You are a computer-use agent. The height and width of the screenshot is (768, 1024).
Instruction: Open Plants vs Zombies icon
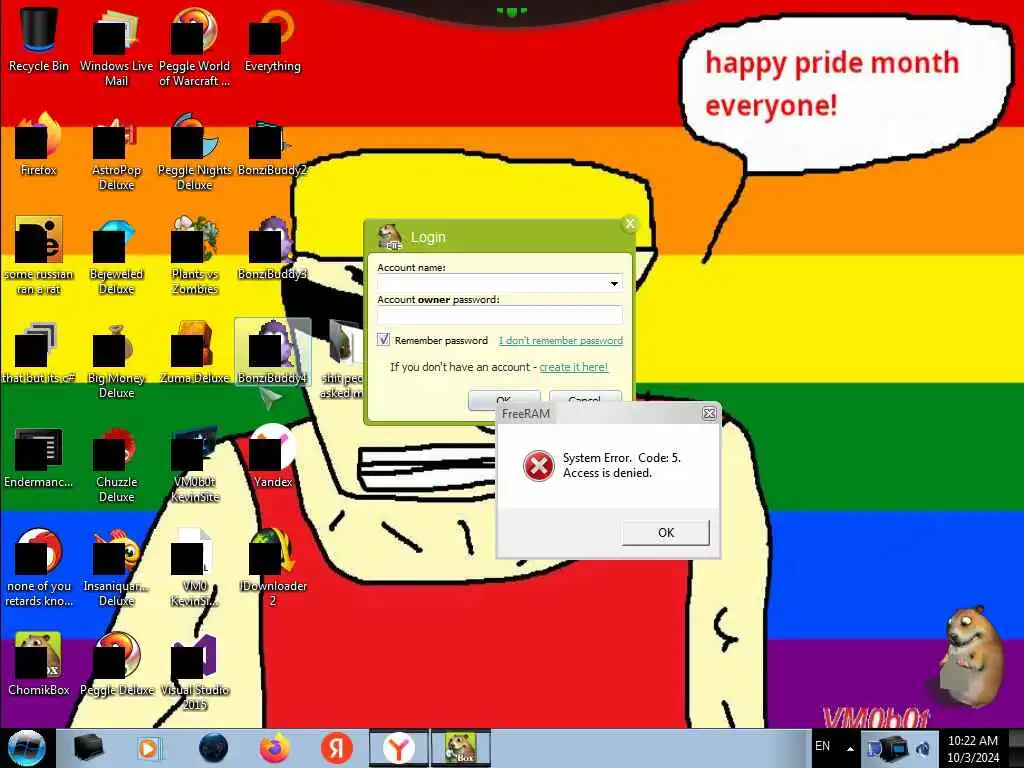195,255
